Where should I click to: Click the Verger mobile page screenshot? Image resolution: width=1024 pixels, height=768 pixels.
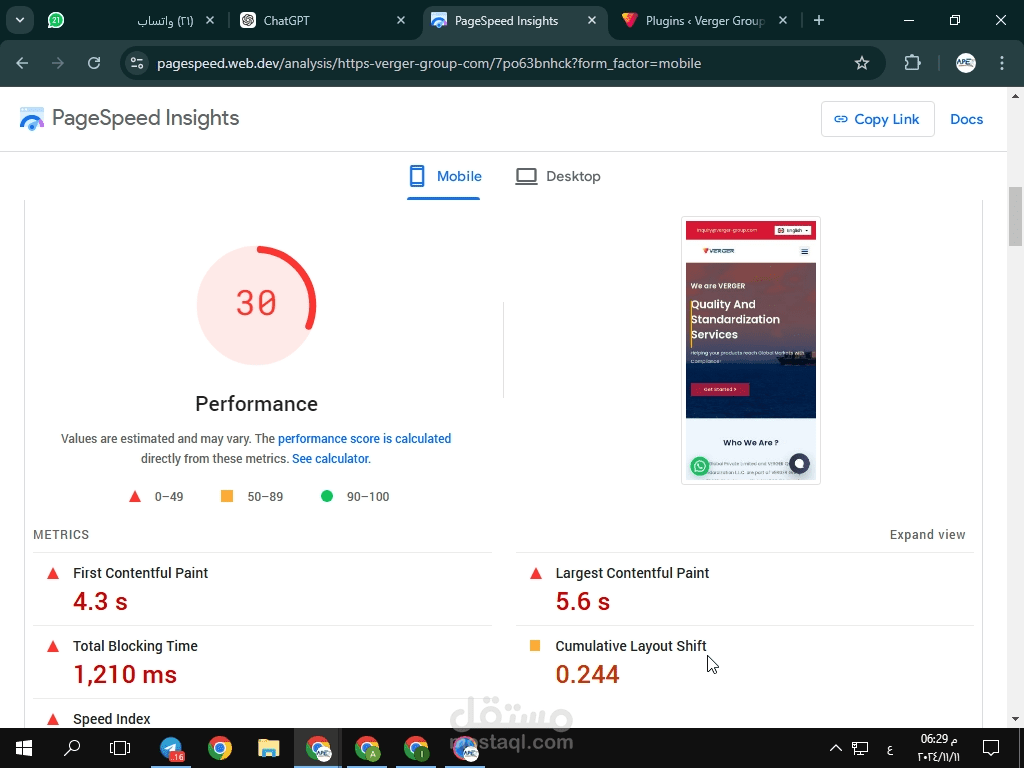(750, 350)
